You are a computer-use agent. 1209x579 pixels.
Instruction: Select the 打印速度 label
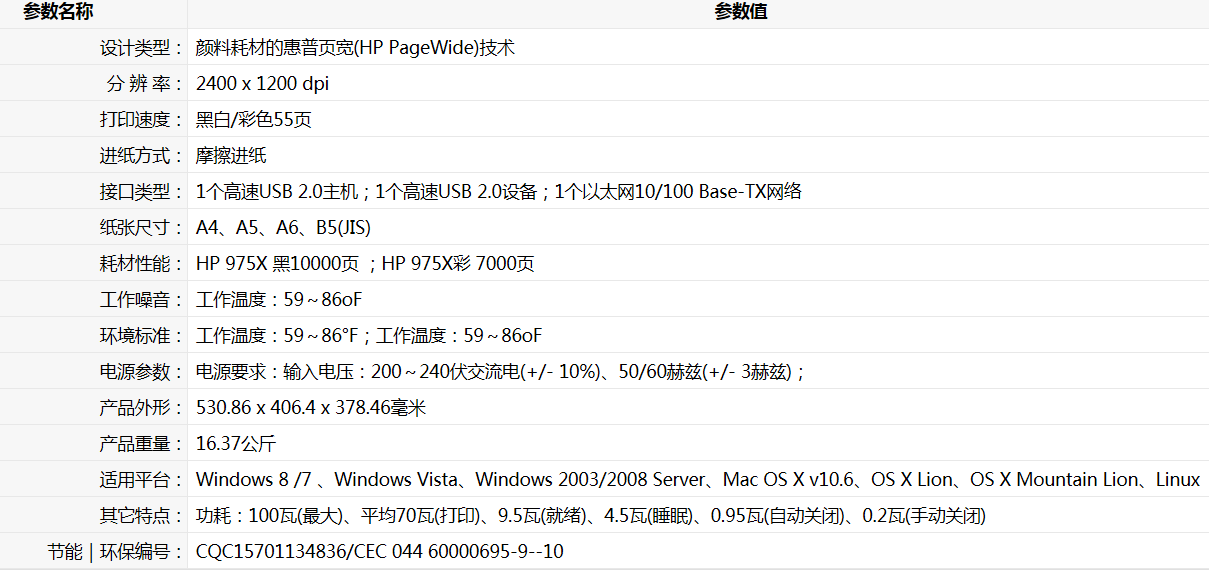tap(141, 119)
